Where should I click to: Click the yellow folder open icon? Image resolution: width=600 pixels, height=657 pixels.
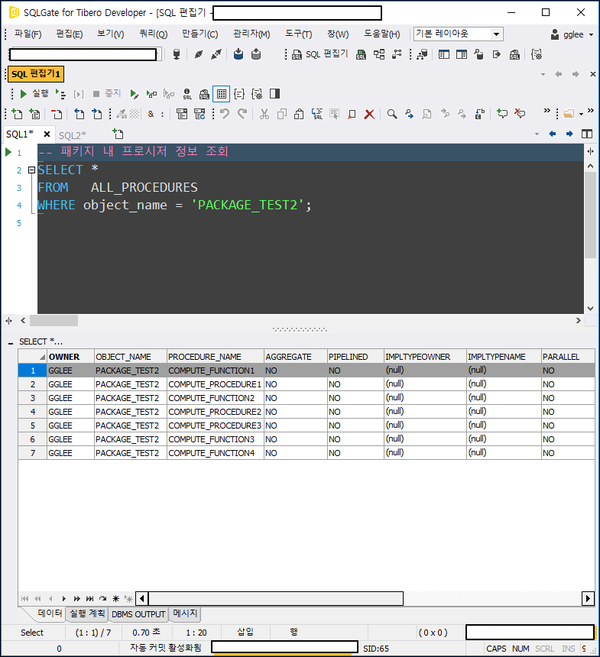[569, 114]
